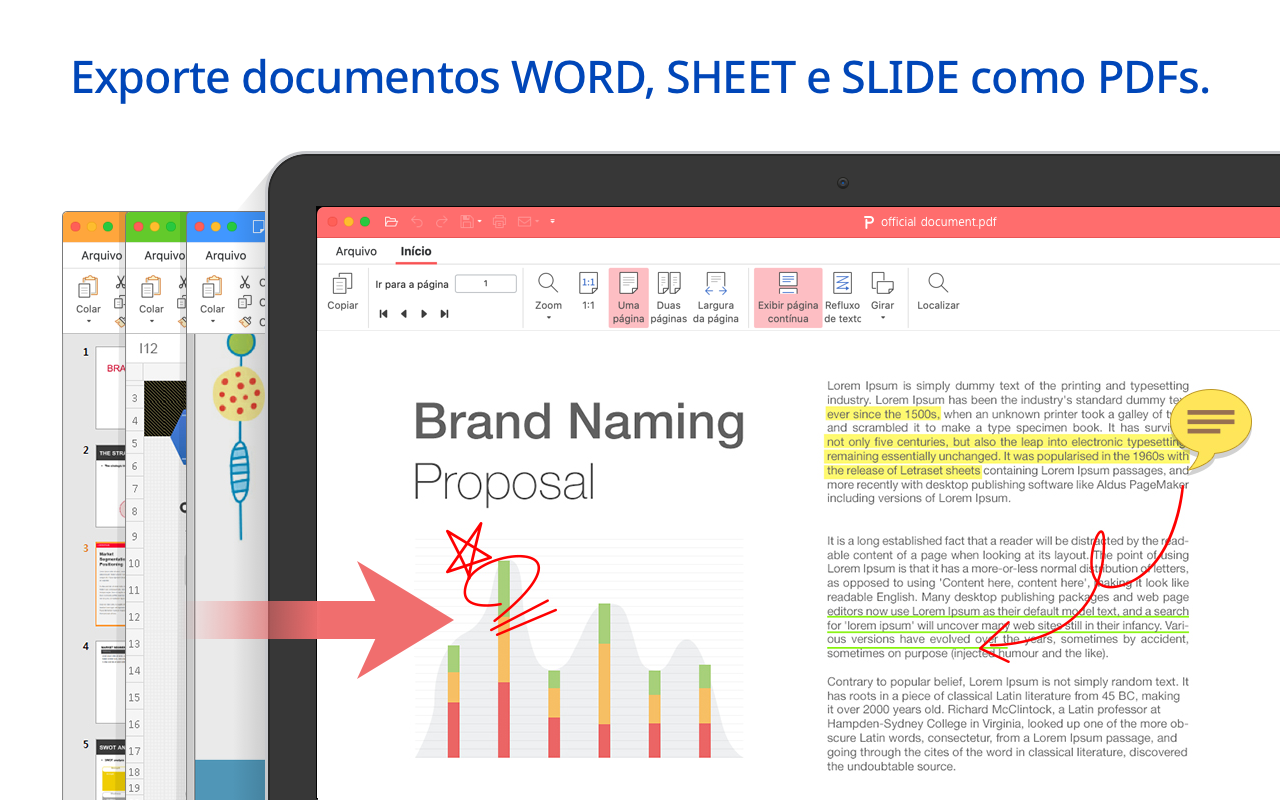The height and width of the screenshot is (800, 1280).
Task: Select the Início tab
Action: pos(416,251)
